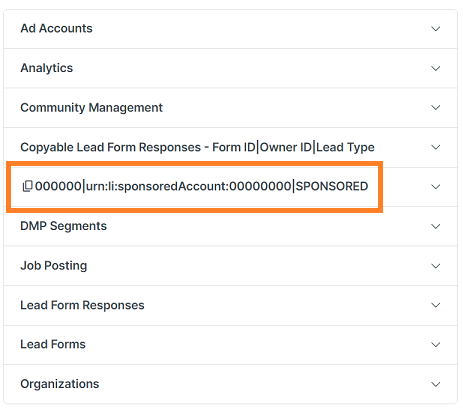Select the Analytics label
The width and height of the screenshot is (463, 412).
tap(47, 68)
